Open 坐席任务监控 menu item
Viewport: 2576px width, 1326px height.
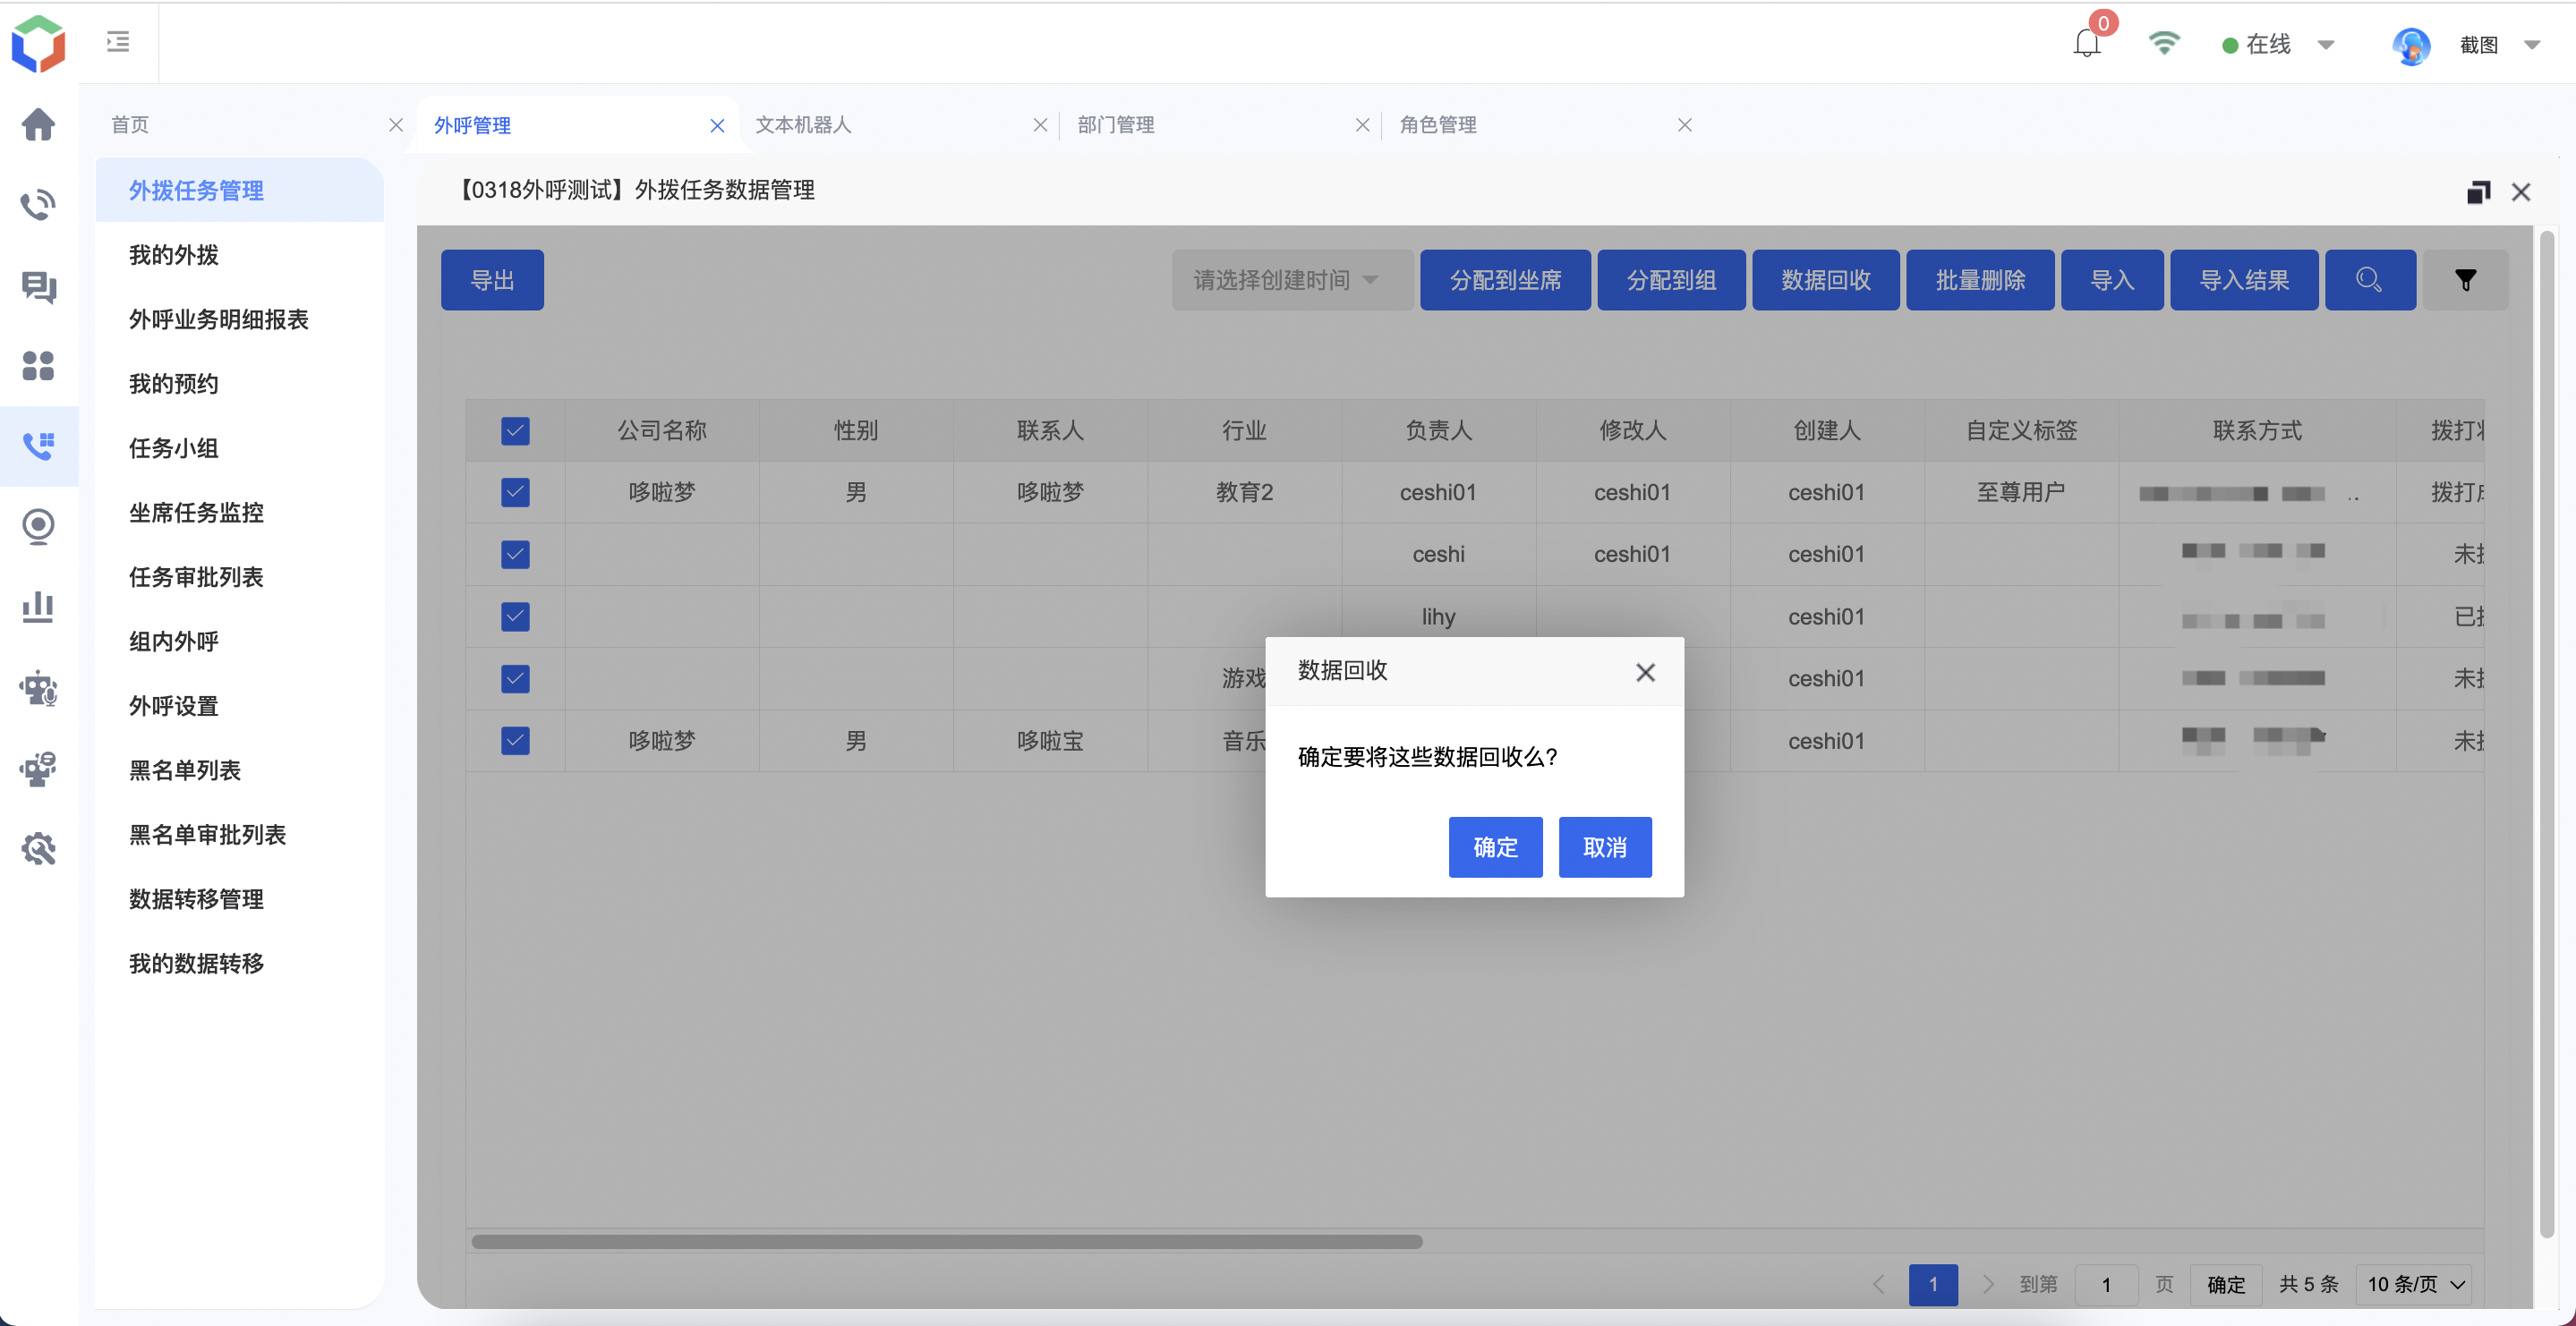(x=196, y=513)
